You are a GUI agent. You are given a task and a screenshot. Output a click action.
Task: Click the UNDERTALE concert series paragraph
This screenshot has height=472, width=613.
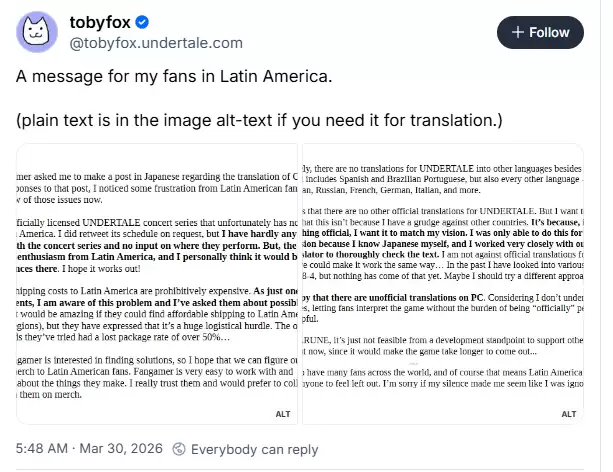click(157, 228)
